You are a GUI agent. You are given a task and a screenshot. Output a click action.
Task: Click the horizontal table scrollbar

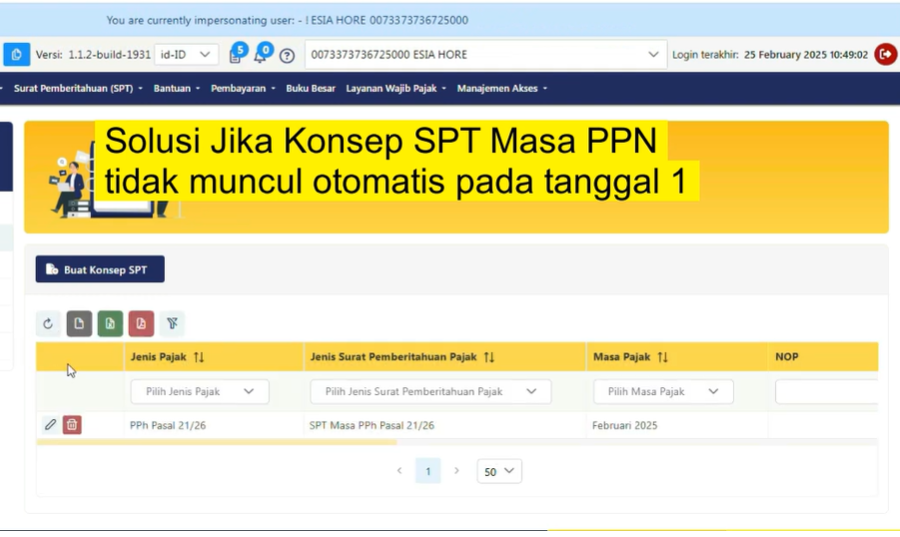click(x=216, y=442)
